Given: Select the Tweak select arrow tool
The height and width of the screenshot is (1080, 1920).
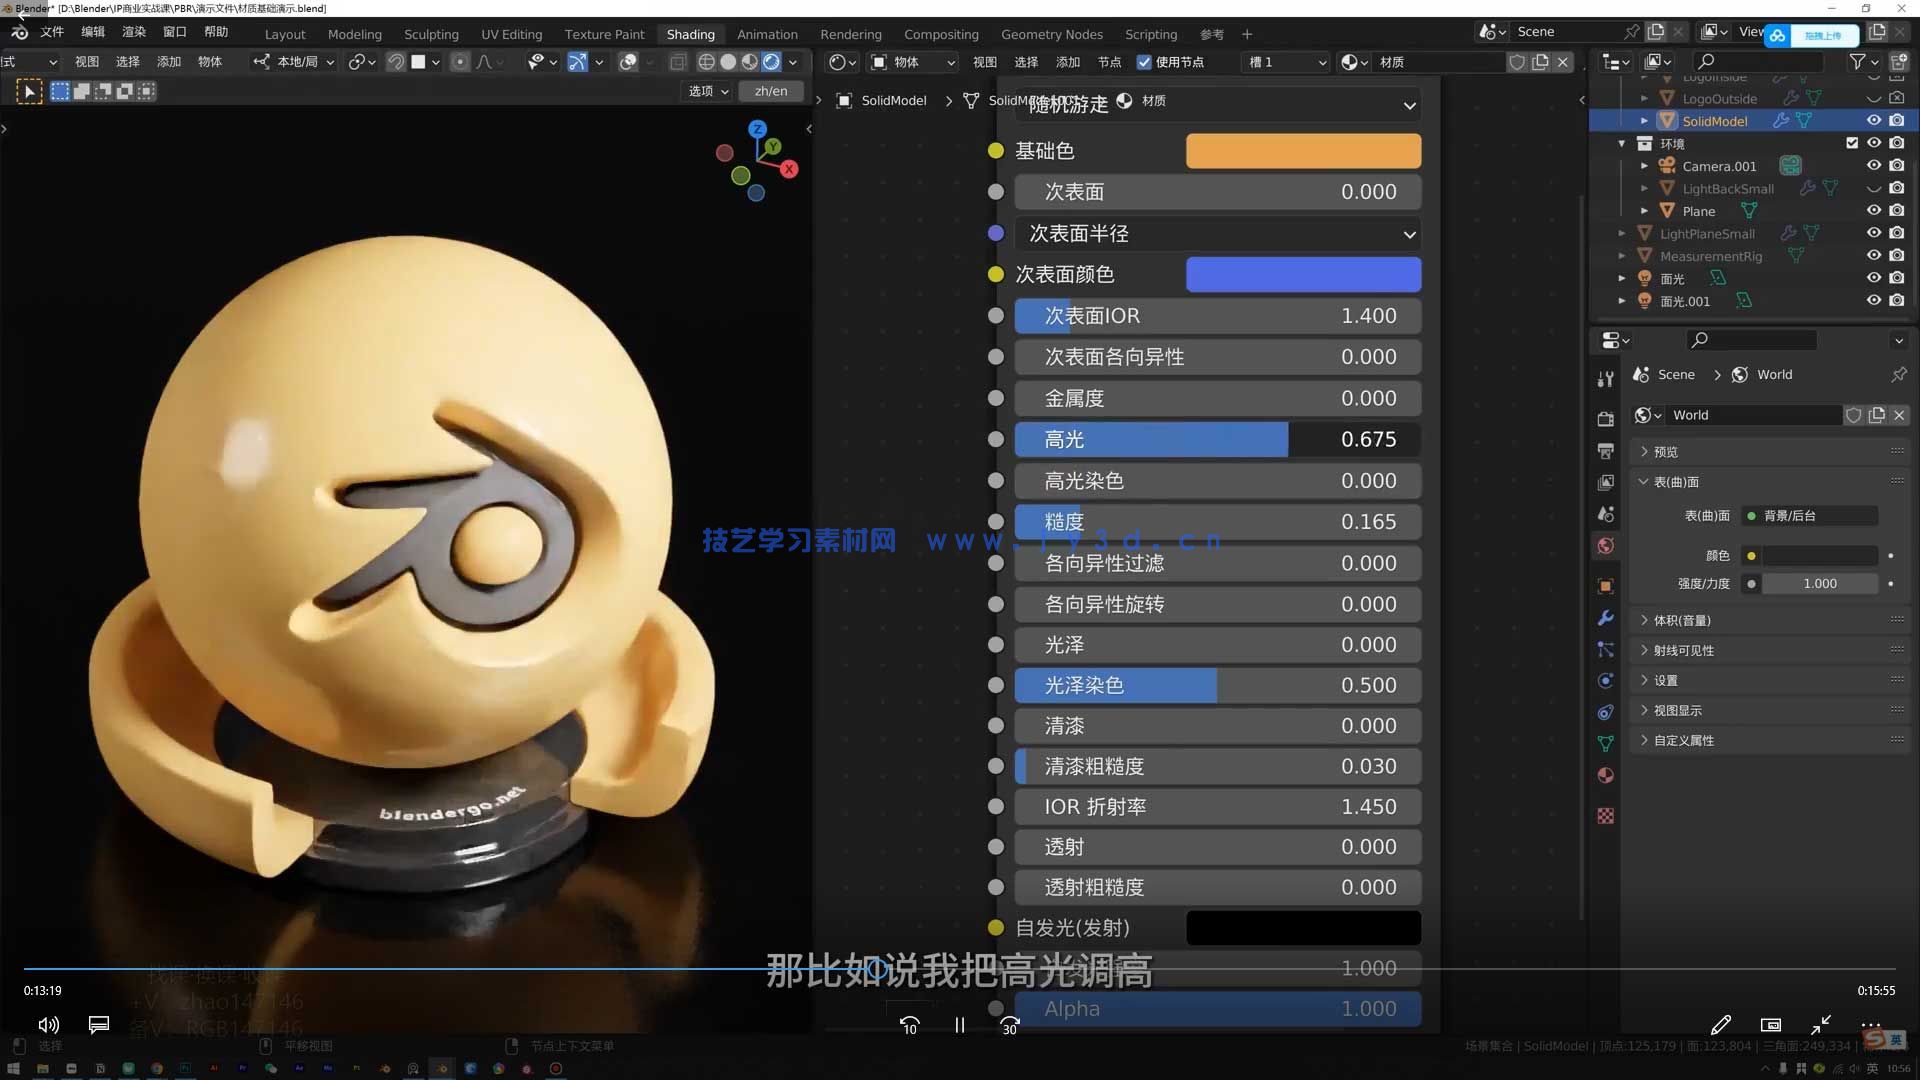Looking at the screenshot, I should [x=30, y=91].
